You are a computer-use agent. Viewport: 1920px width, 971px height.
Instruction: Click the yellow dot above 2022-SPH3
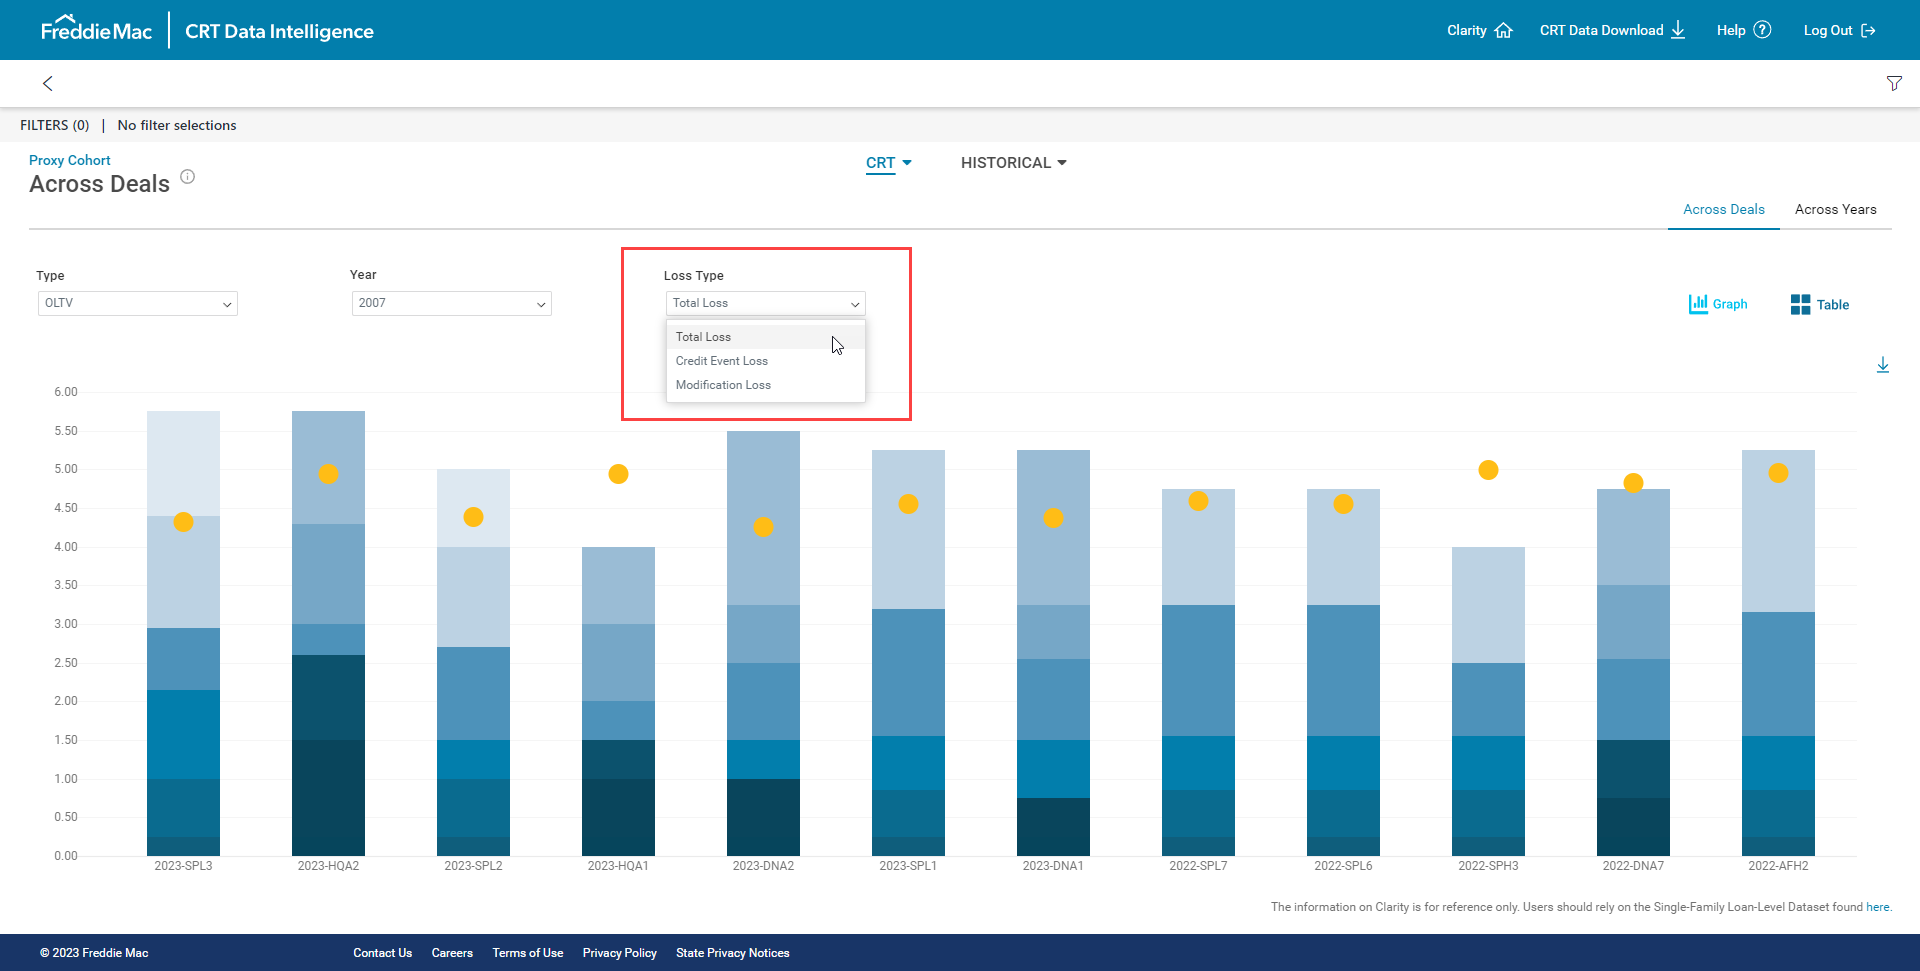[x=1488, y=470]
